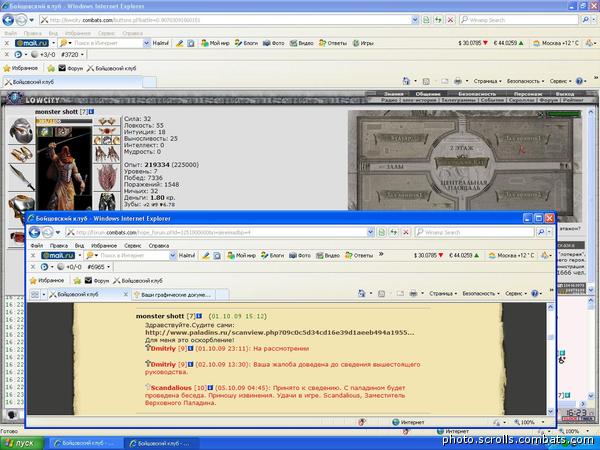Viewport: 600px width, 450px height.
Task: Expand Страница menu in rear window
Action: click(487, 81)
